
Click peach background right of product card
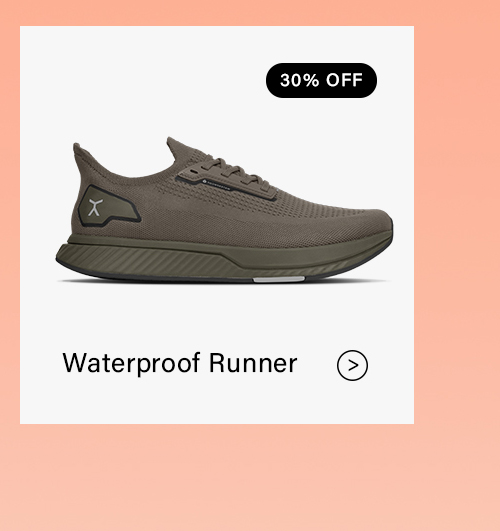[457, 224]
